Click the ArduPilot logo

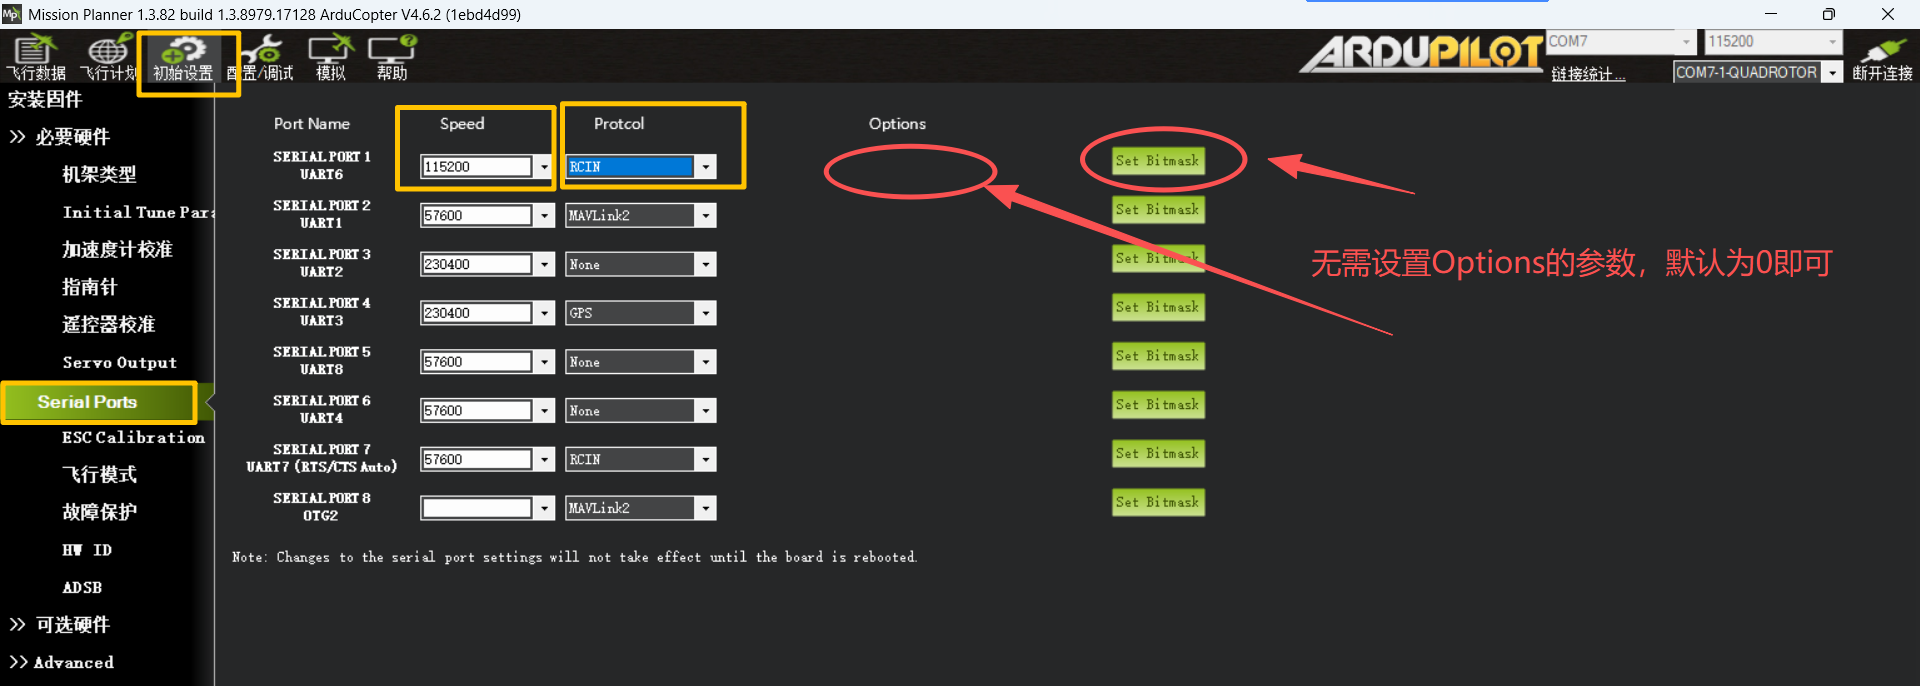tap(1421, 53)
